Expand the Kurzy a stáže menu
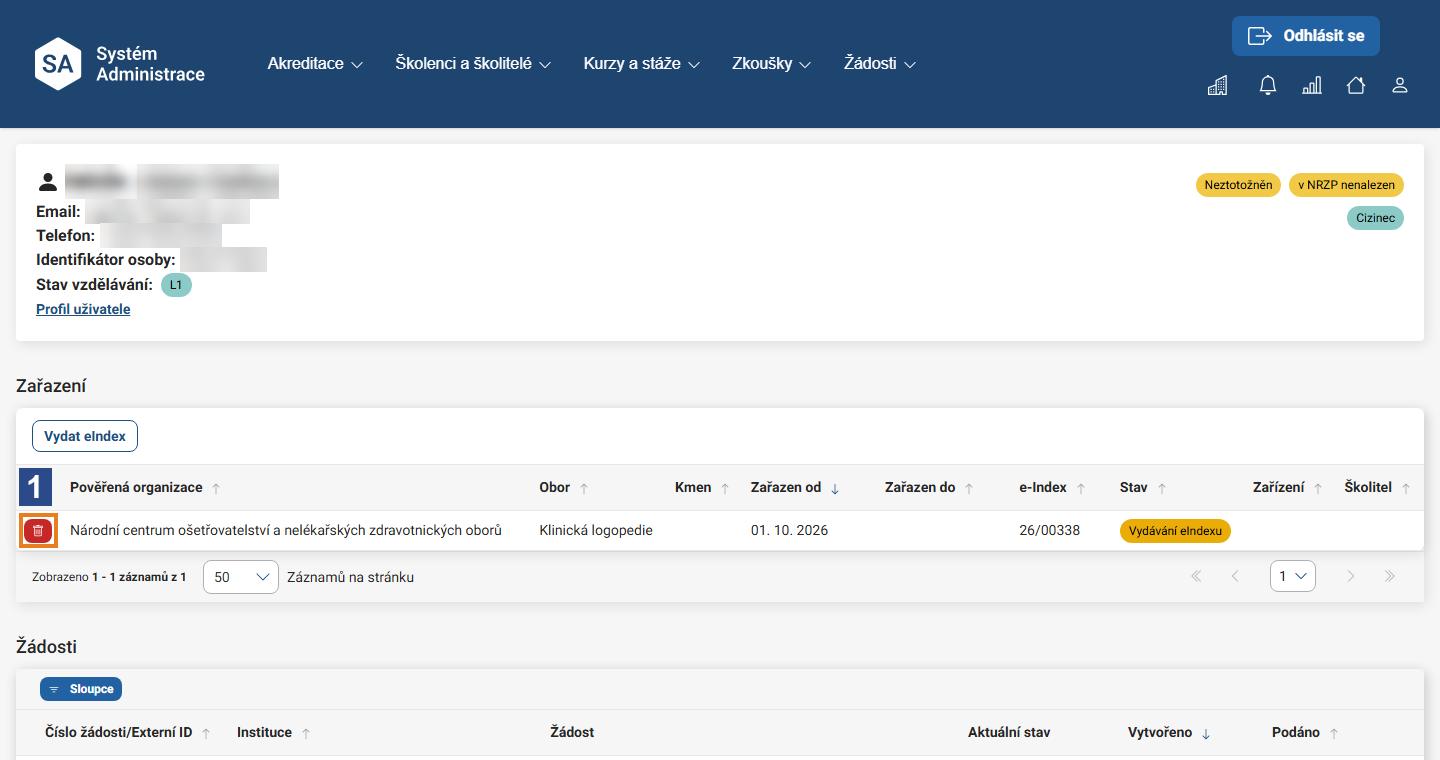Viewport: 1440px width, 760px height. pos(642,64)
